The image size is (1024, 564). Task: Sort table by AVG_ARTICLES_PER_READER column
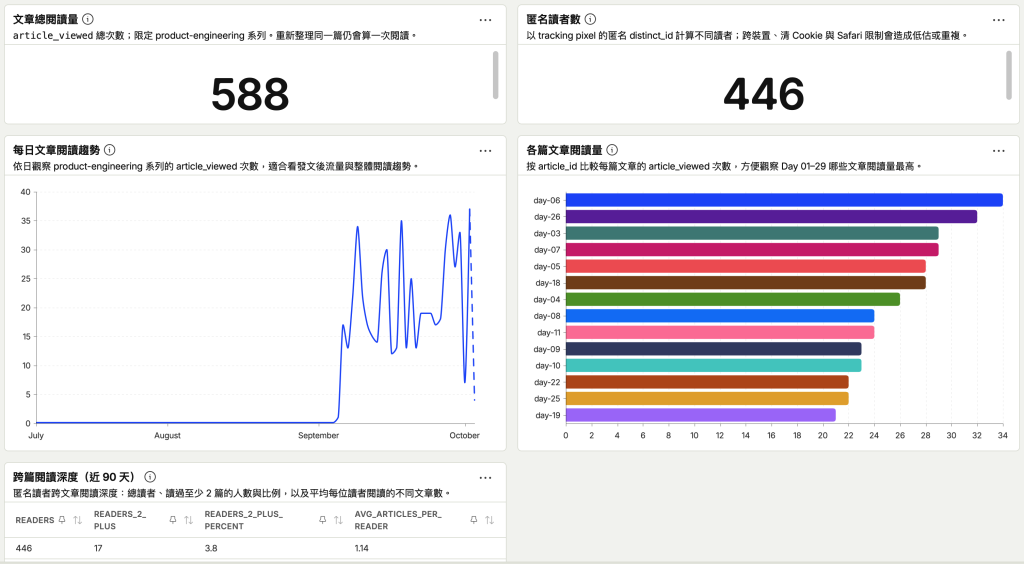[x=490, y=520]
